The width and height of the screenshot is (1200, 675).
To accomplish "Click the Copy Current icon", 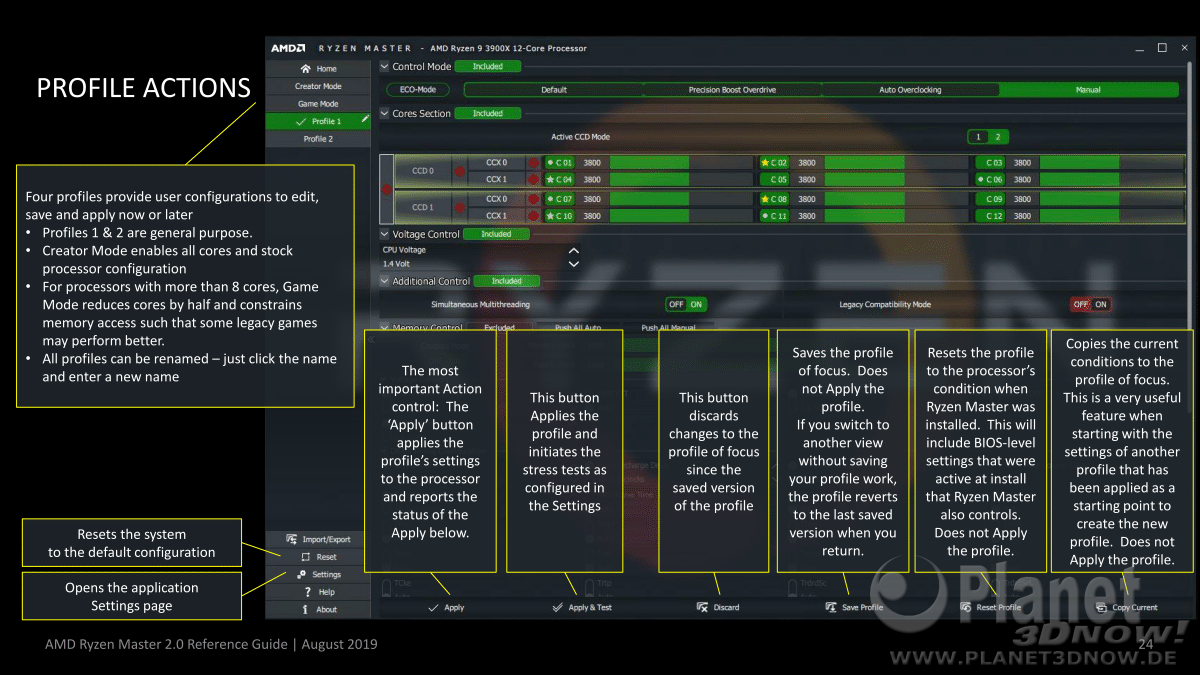I will pyautogui.click(x=1102, y=607).
